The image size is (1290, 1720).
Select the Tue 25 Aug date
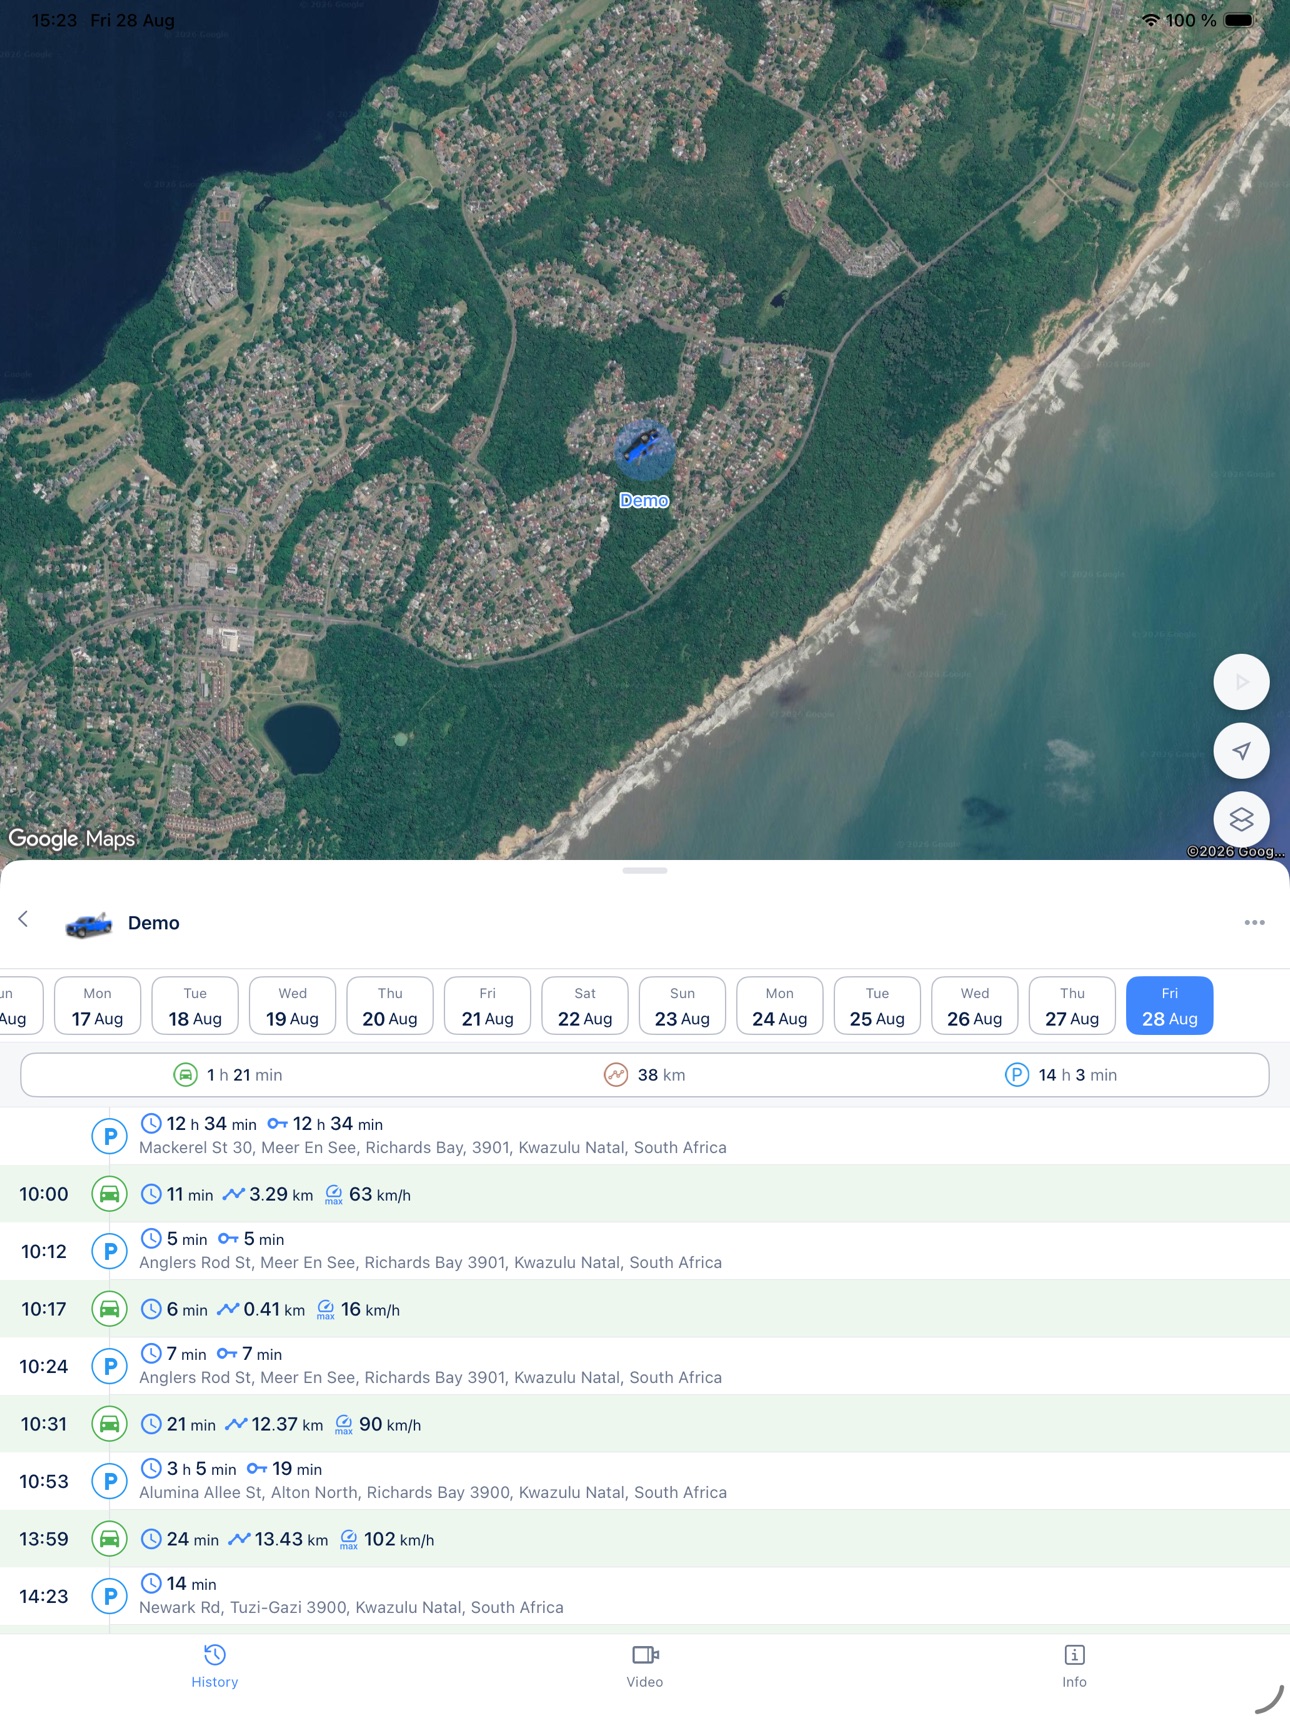pos(877,1006)
